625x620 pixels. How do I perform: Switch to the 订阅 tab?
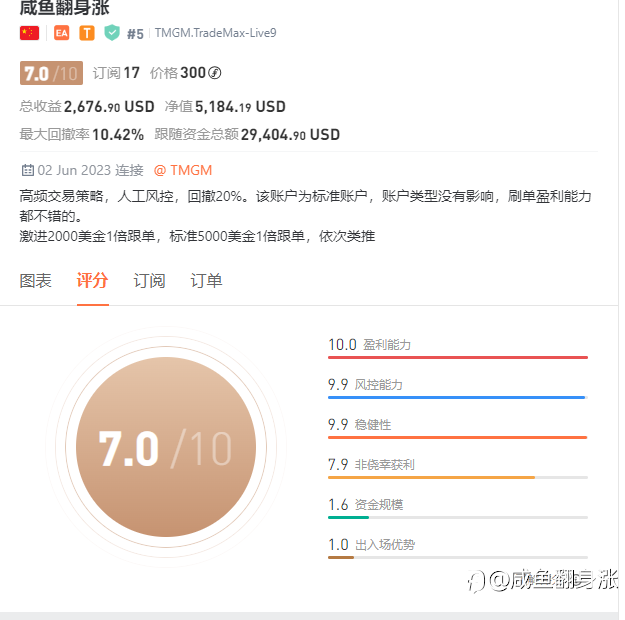click(149, 281)
